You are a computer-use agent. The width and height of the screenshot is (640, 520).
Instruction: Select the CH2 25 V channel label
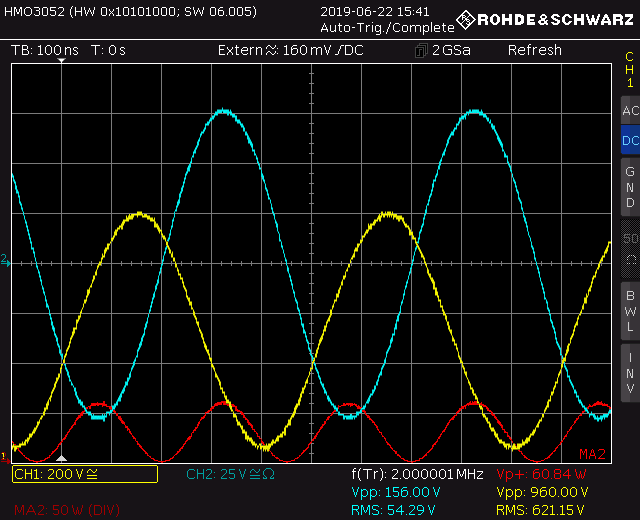click(x=228, y=474)
